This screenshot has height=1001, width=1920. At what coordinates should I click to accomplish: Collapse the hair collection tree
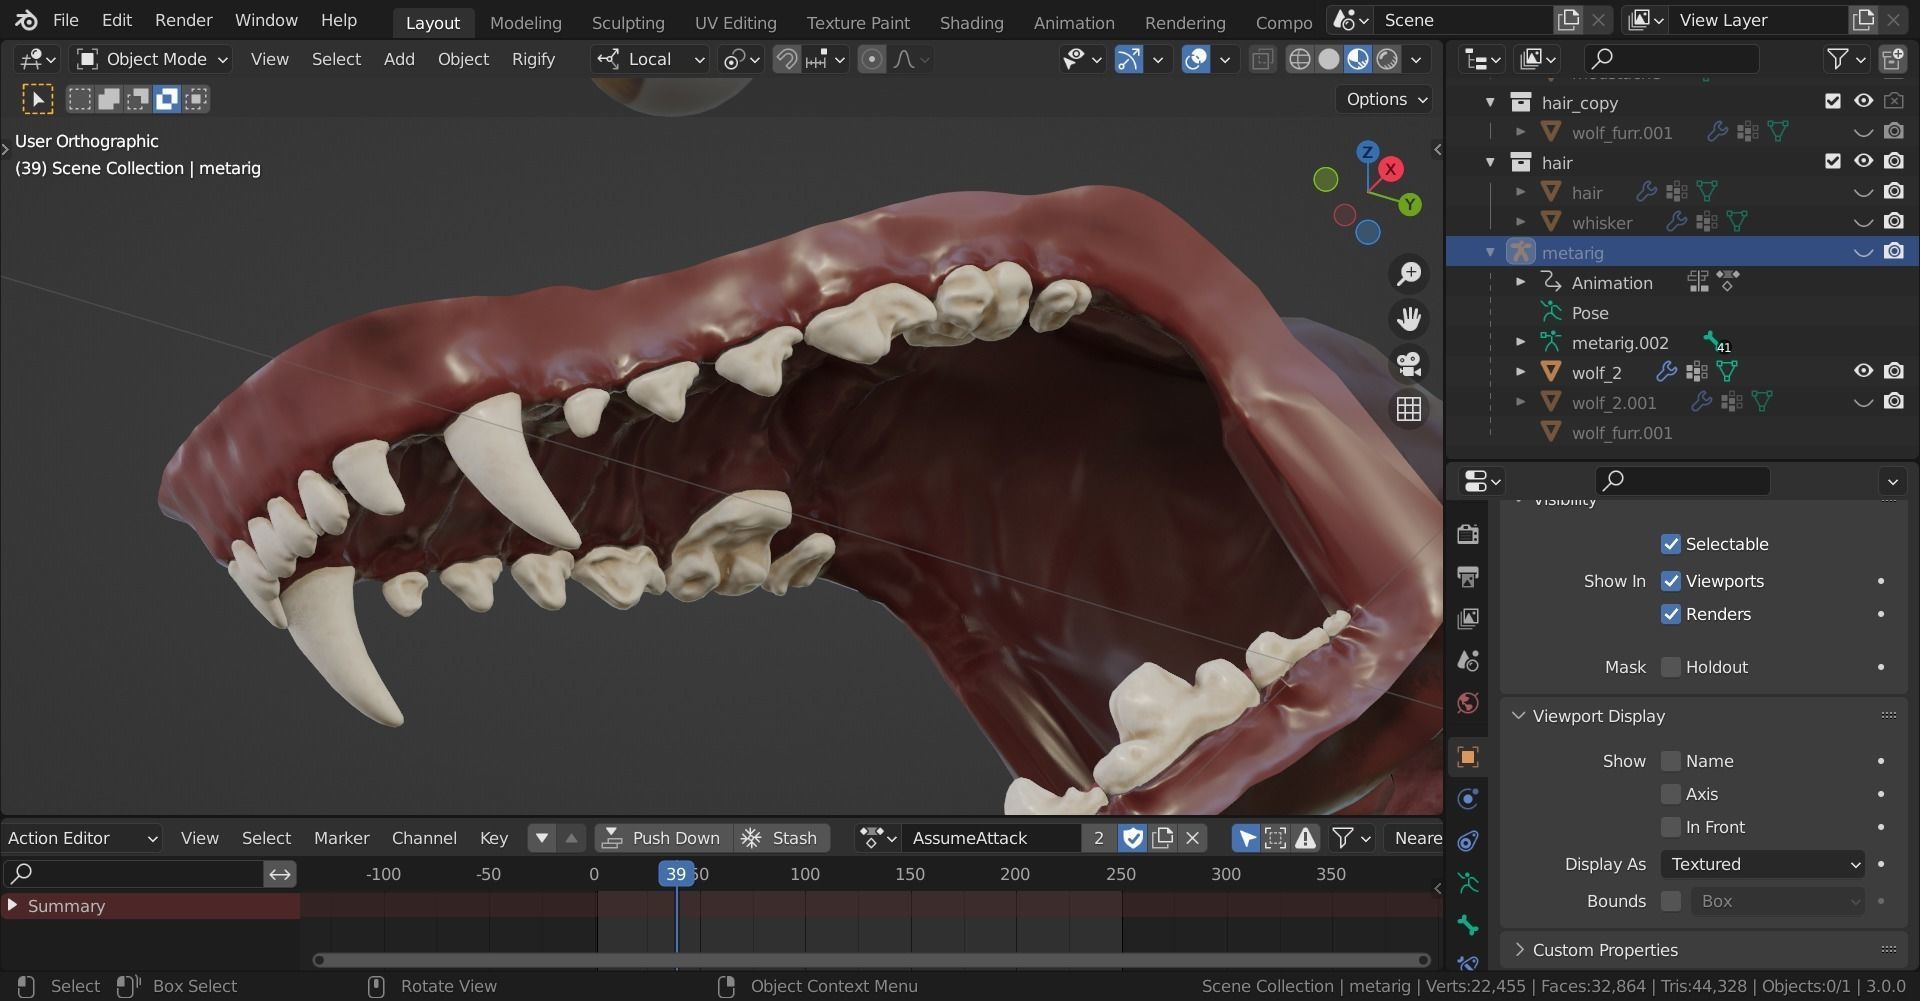1490,162
